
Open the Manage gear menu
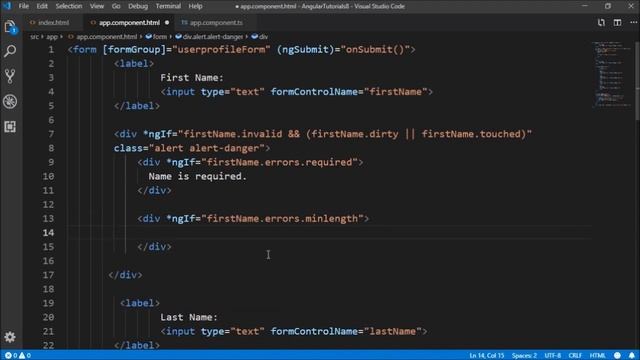point(10,337)
